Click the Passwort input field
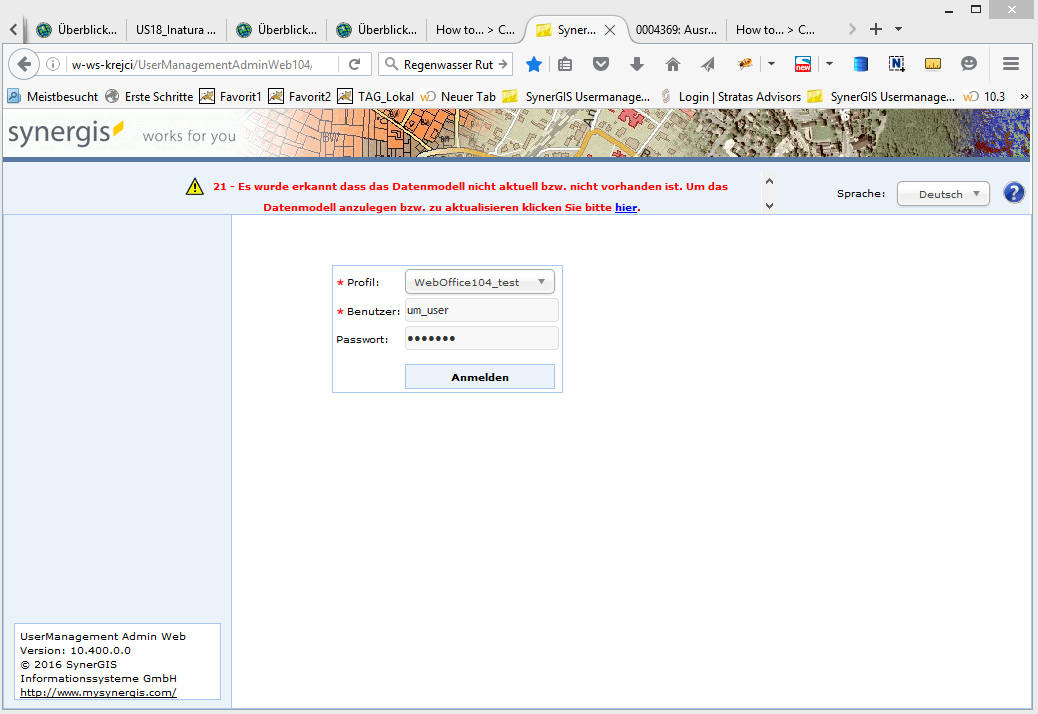 coord(481,339)
